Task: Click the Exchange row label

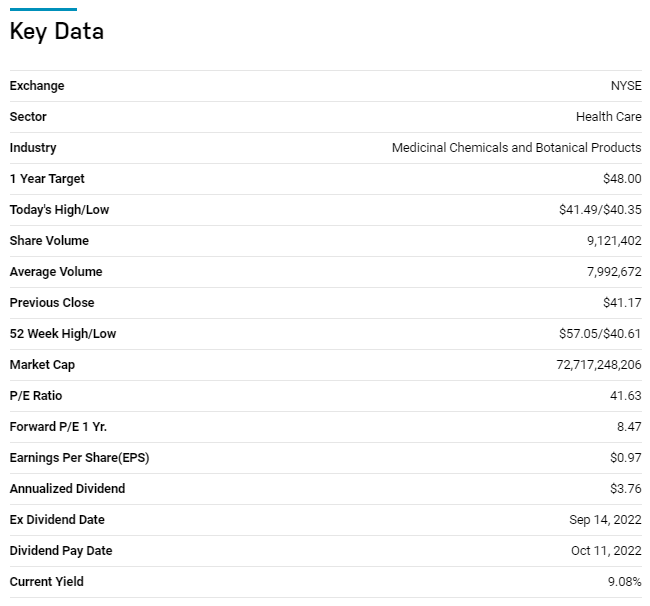Action: pyautogui.click(x=37, y=86)
